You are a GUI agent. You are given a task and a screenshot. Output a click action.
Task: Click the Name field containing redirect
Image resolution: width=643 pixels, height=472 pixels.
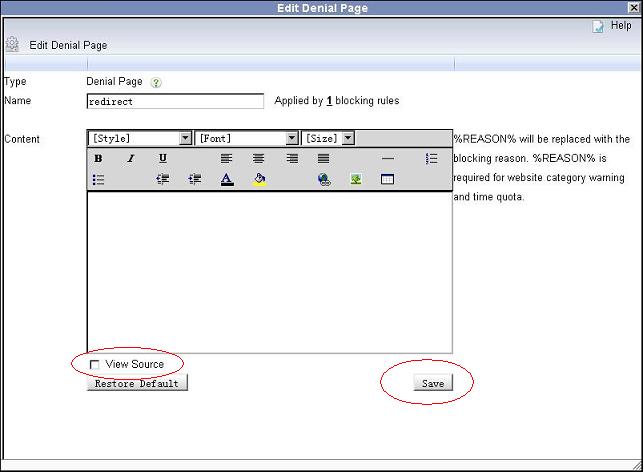pyautogui.click(x=175, y=101)
